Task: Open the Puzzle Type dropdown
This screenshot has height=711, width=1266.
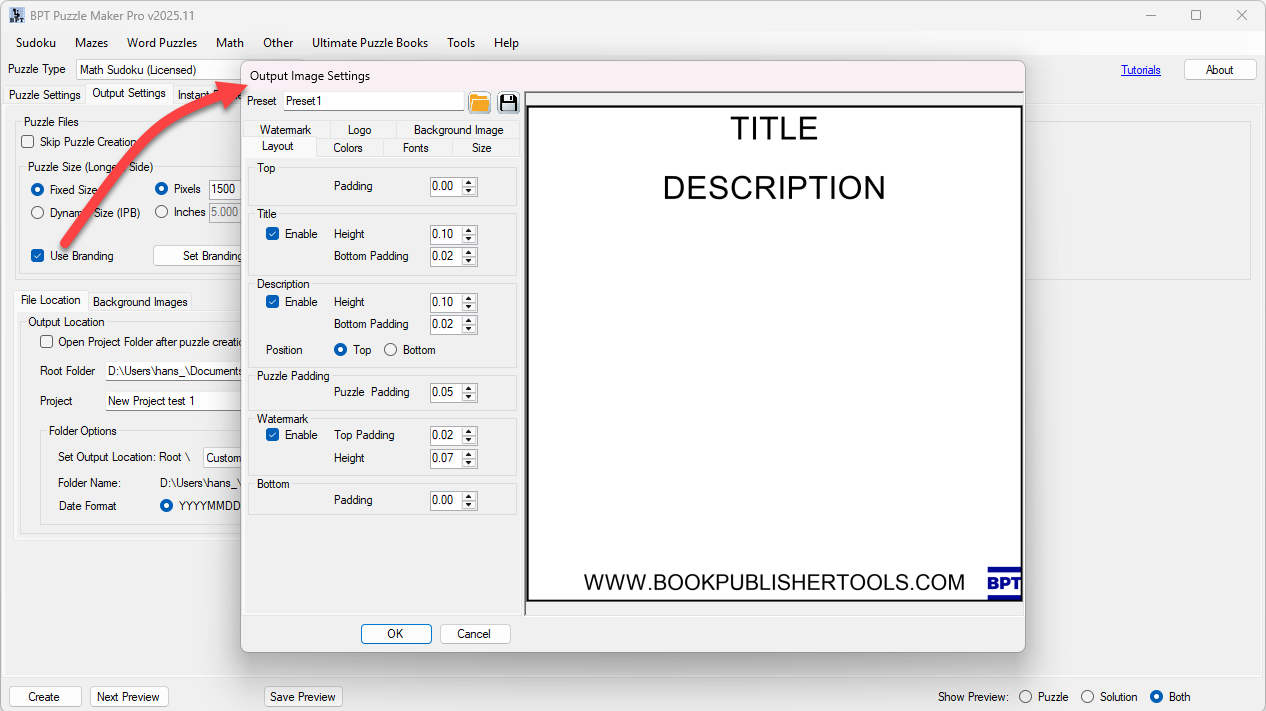Action: pyautogui.click(x=158, y=70)
